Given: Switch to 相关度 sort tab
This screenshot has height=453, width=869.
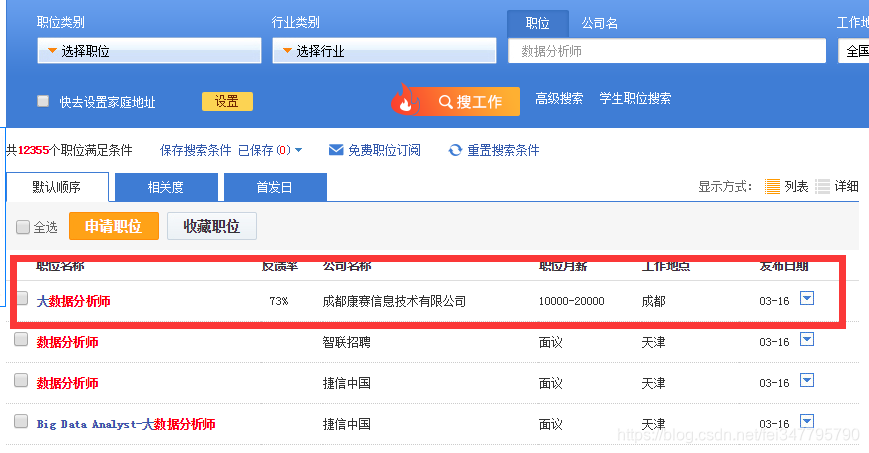Looking at the screenshot, I should (166, 187).
